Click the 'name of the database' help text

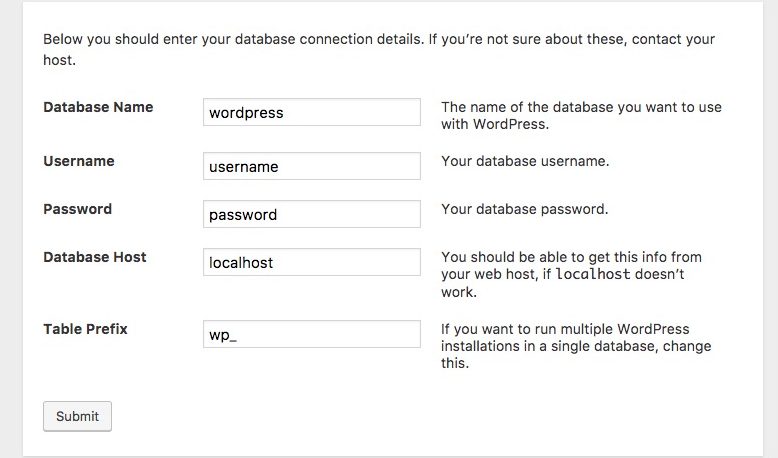click(581, 107)
